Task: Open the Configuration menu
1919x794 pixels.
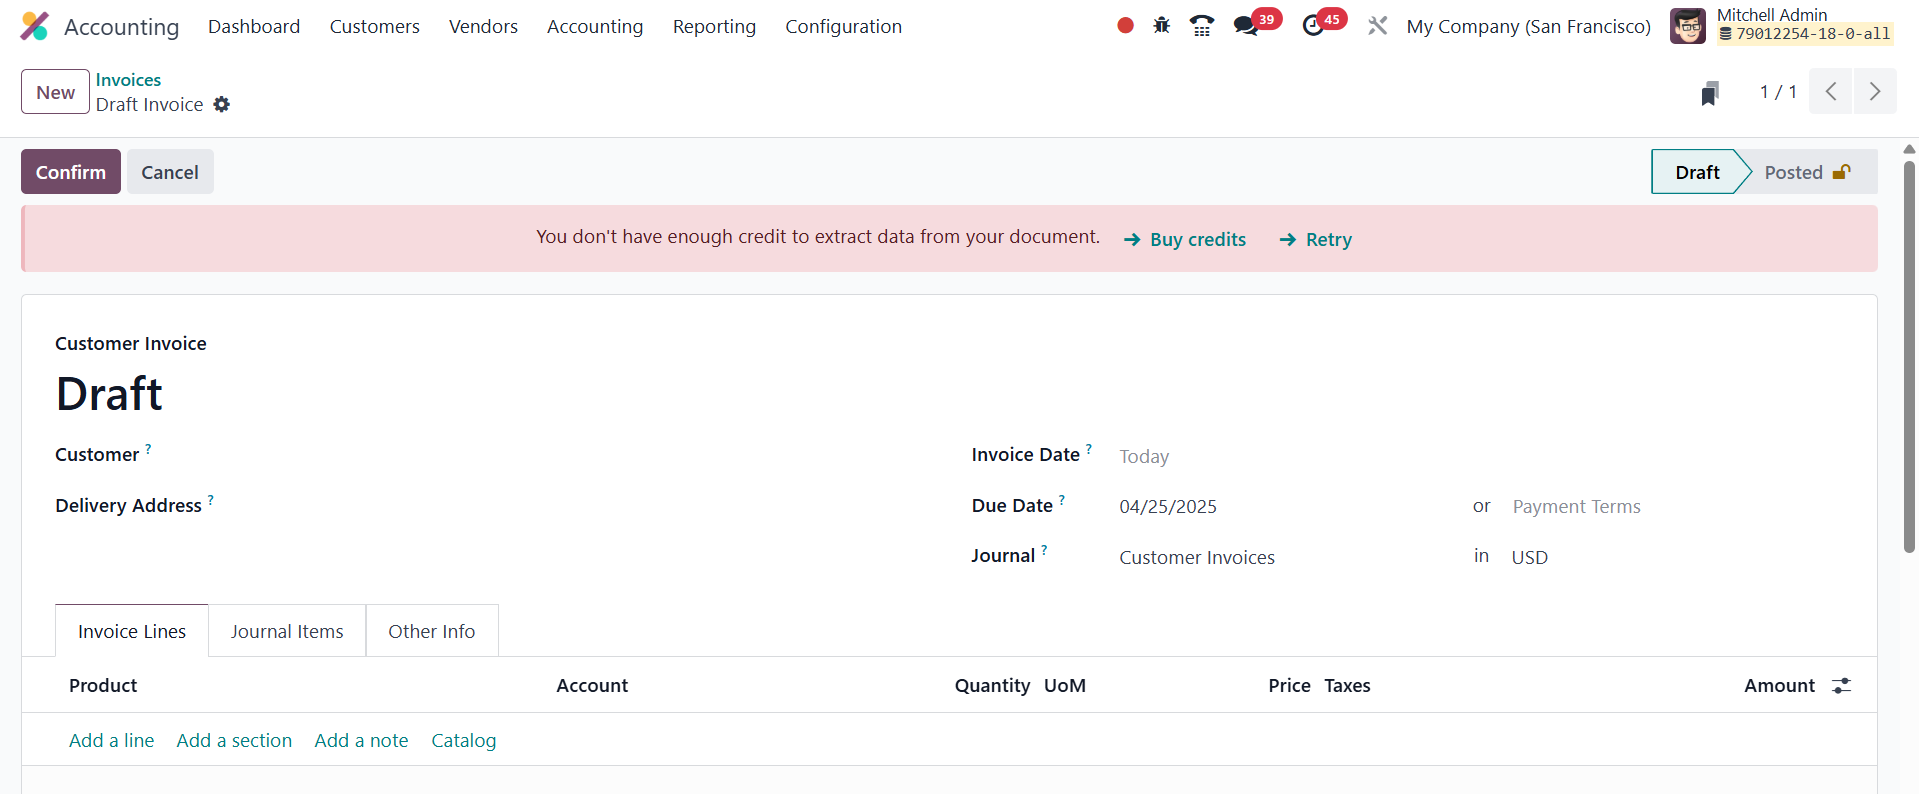Action: tap(843, 27)
